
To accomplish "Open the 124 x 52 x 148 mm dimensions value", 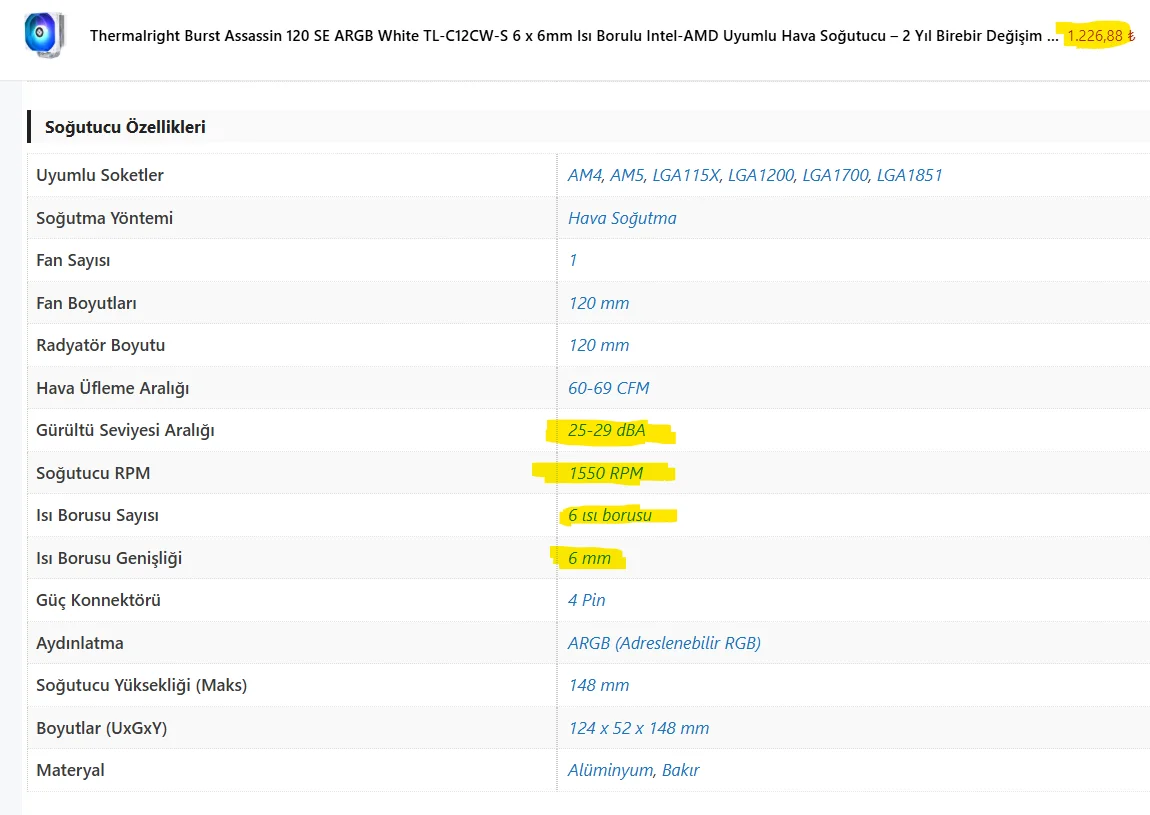I will [639, 728].
